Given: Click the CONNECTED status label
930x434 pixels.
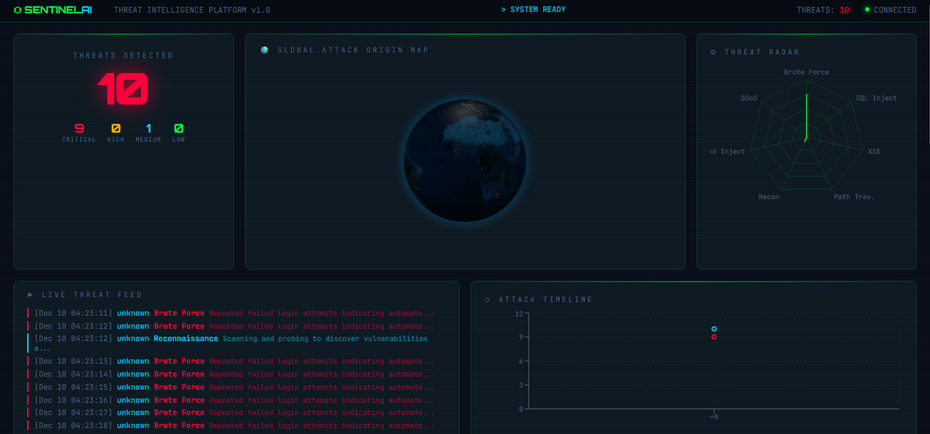Looking at the screenshot, I should point(895,10).
